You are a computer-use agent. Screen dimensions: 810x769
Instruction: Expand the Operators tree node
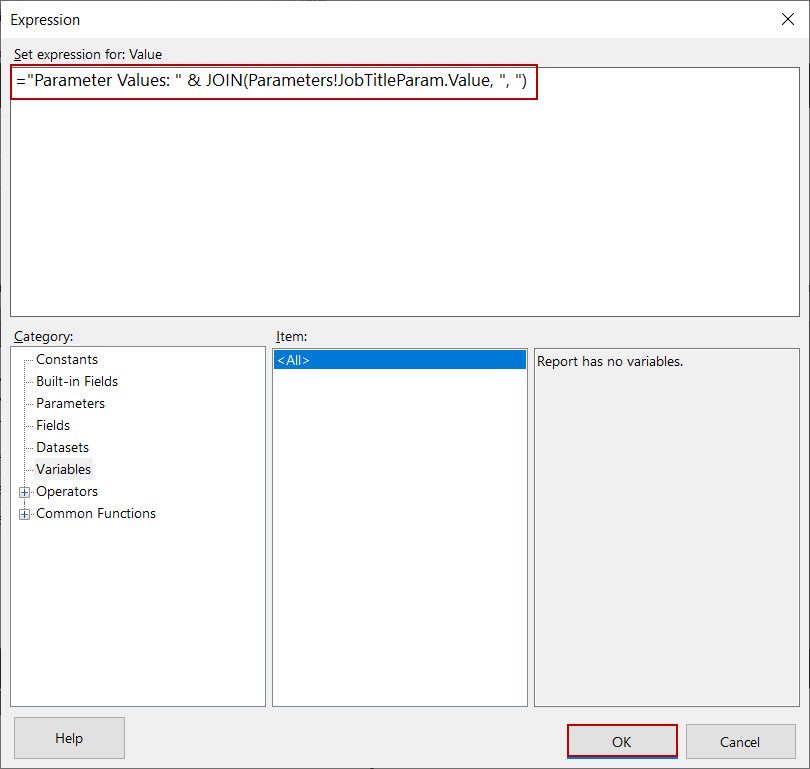tap(24, 491)
